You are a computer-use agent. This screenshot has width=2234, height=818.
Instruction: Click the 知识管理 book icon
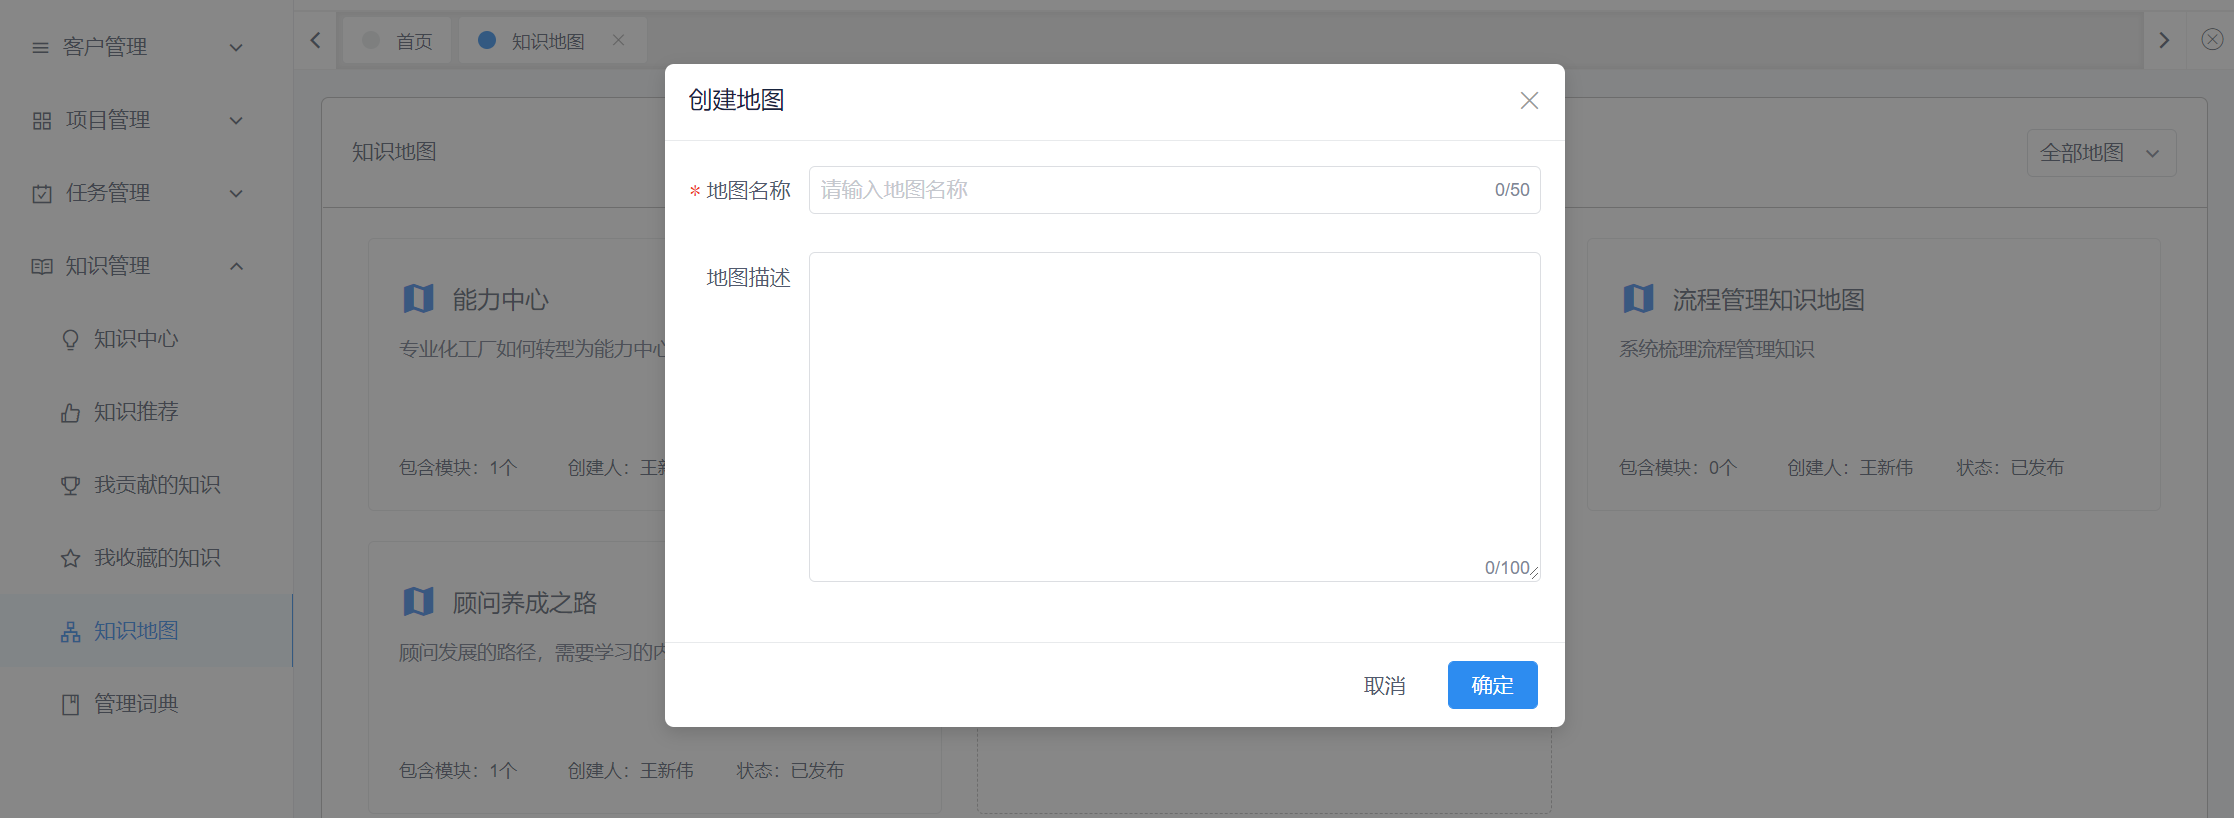coord(42,267)
